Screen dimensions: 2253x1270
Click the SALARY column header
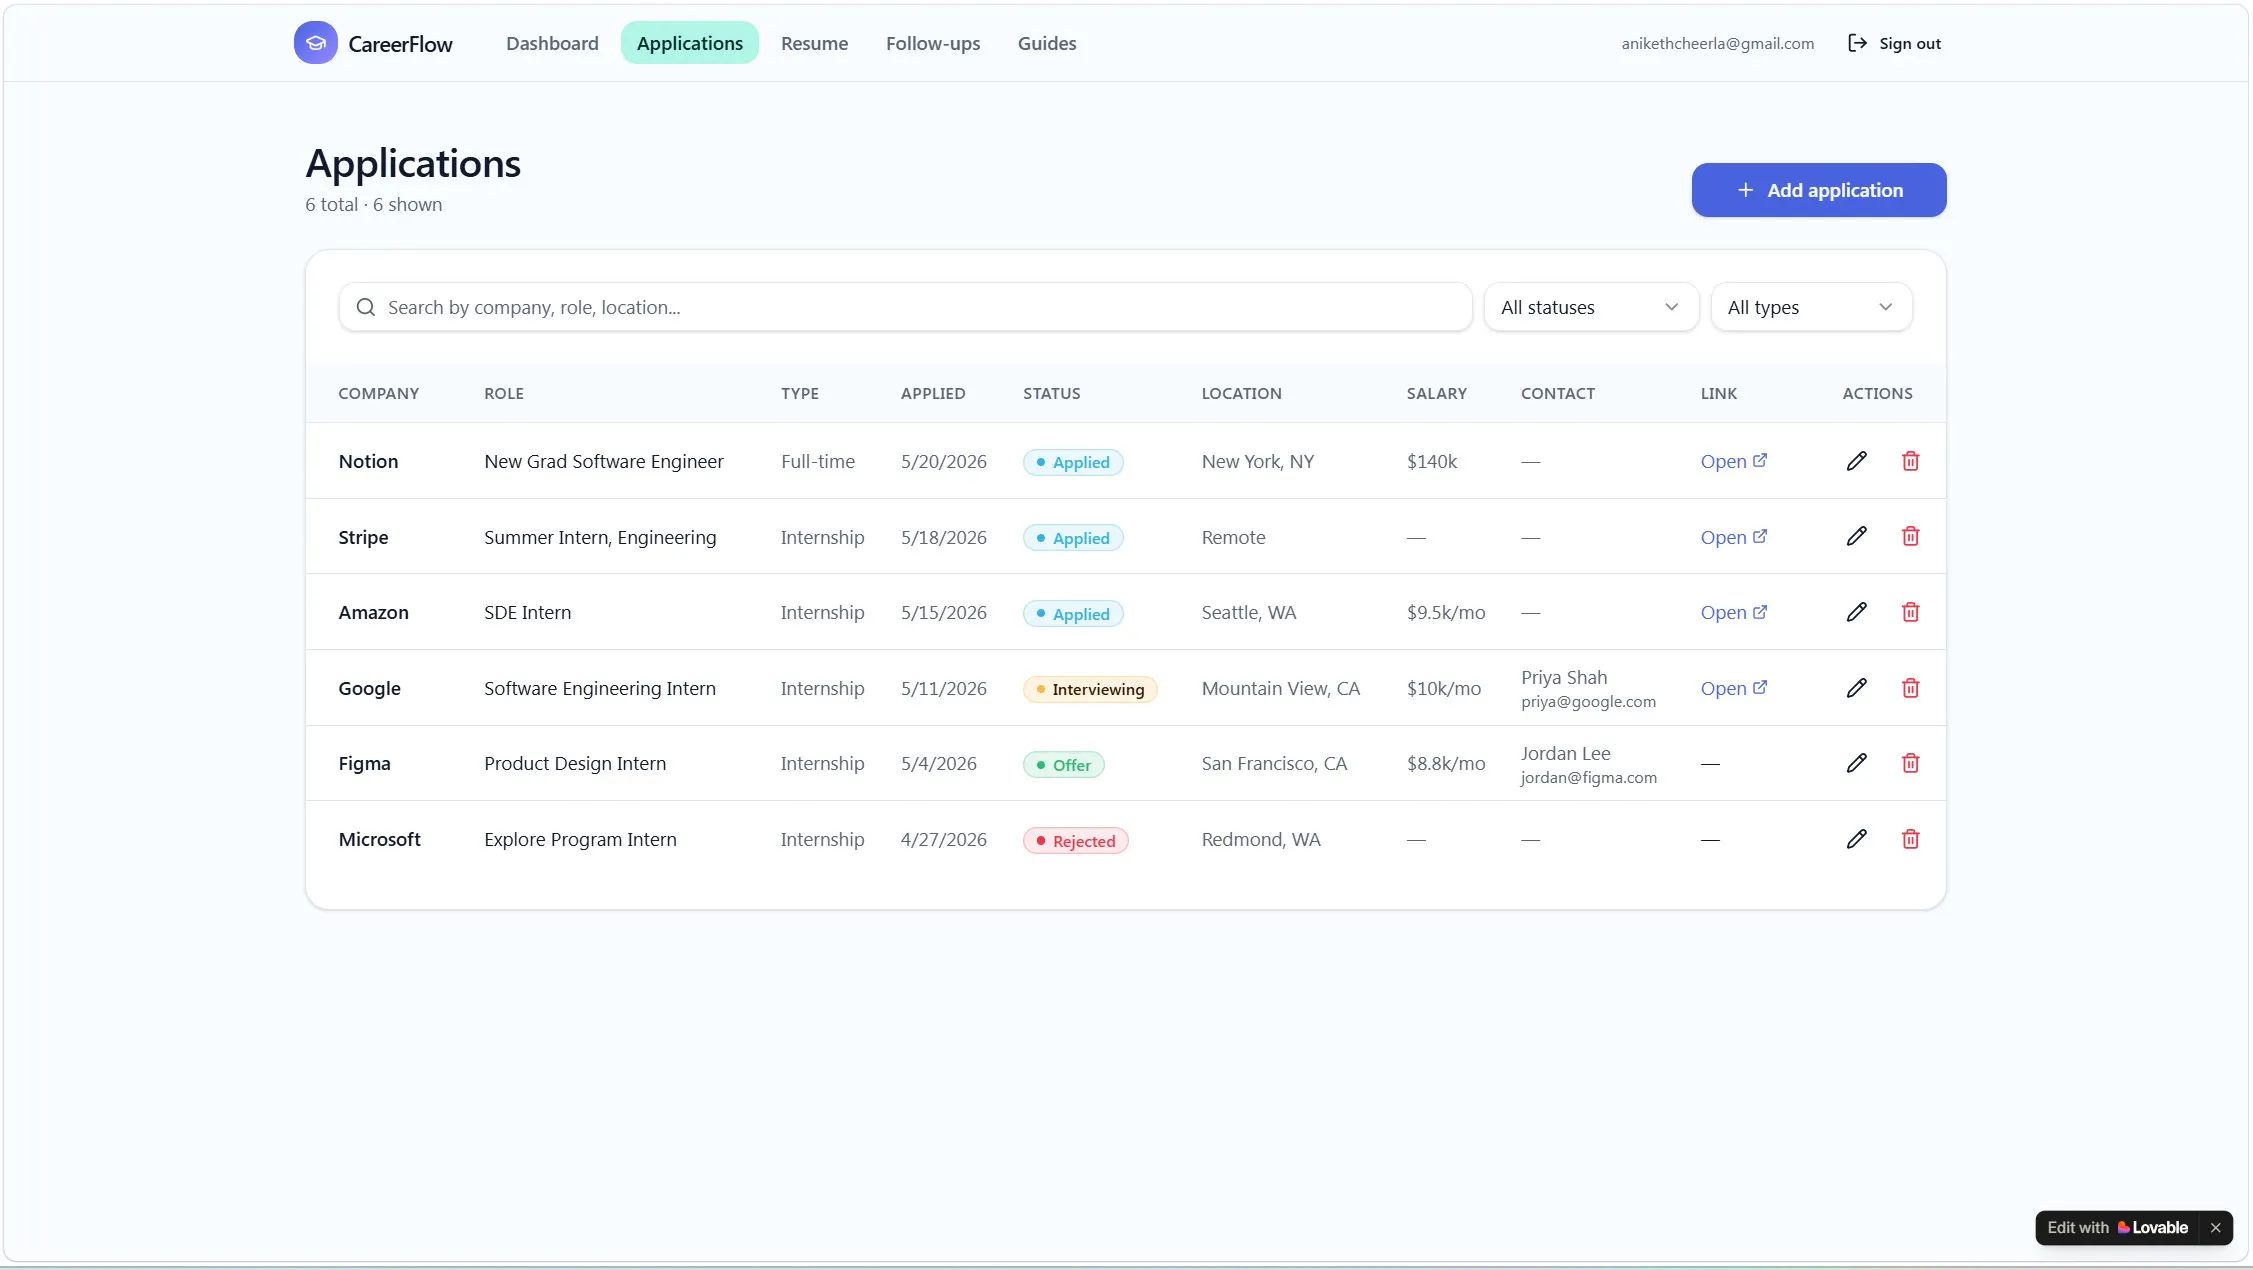click(1436, 393)
